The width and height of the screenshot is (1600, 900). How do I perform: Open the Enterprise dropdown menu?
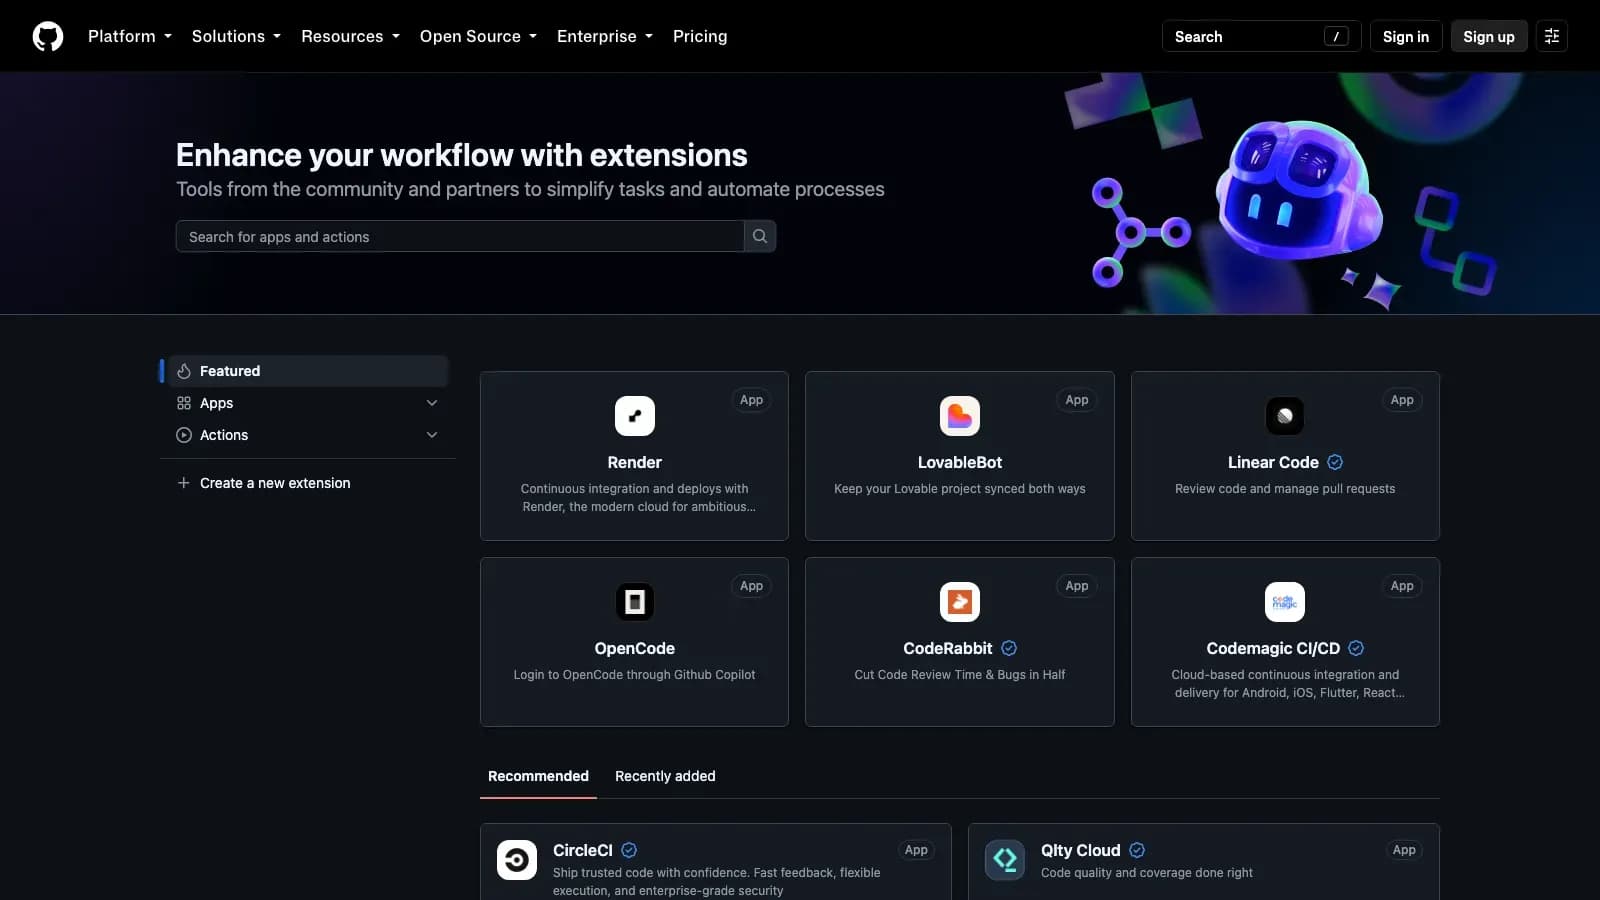(x=605, y=36)
